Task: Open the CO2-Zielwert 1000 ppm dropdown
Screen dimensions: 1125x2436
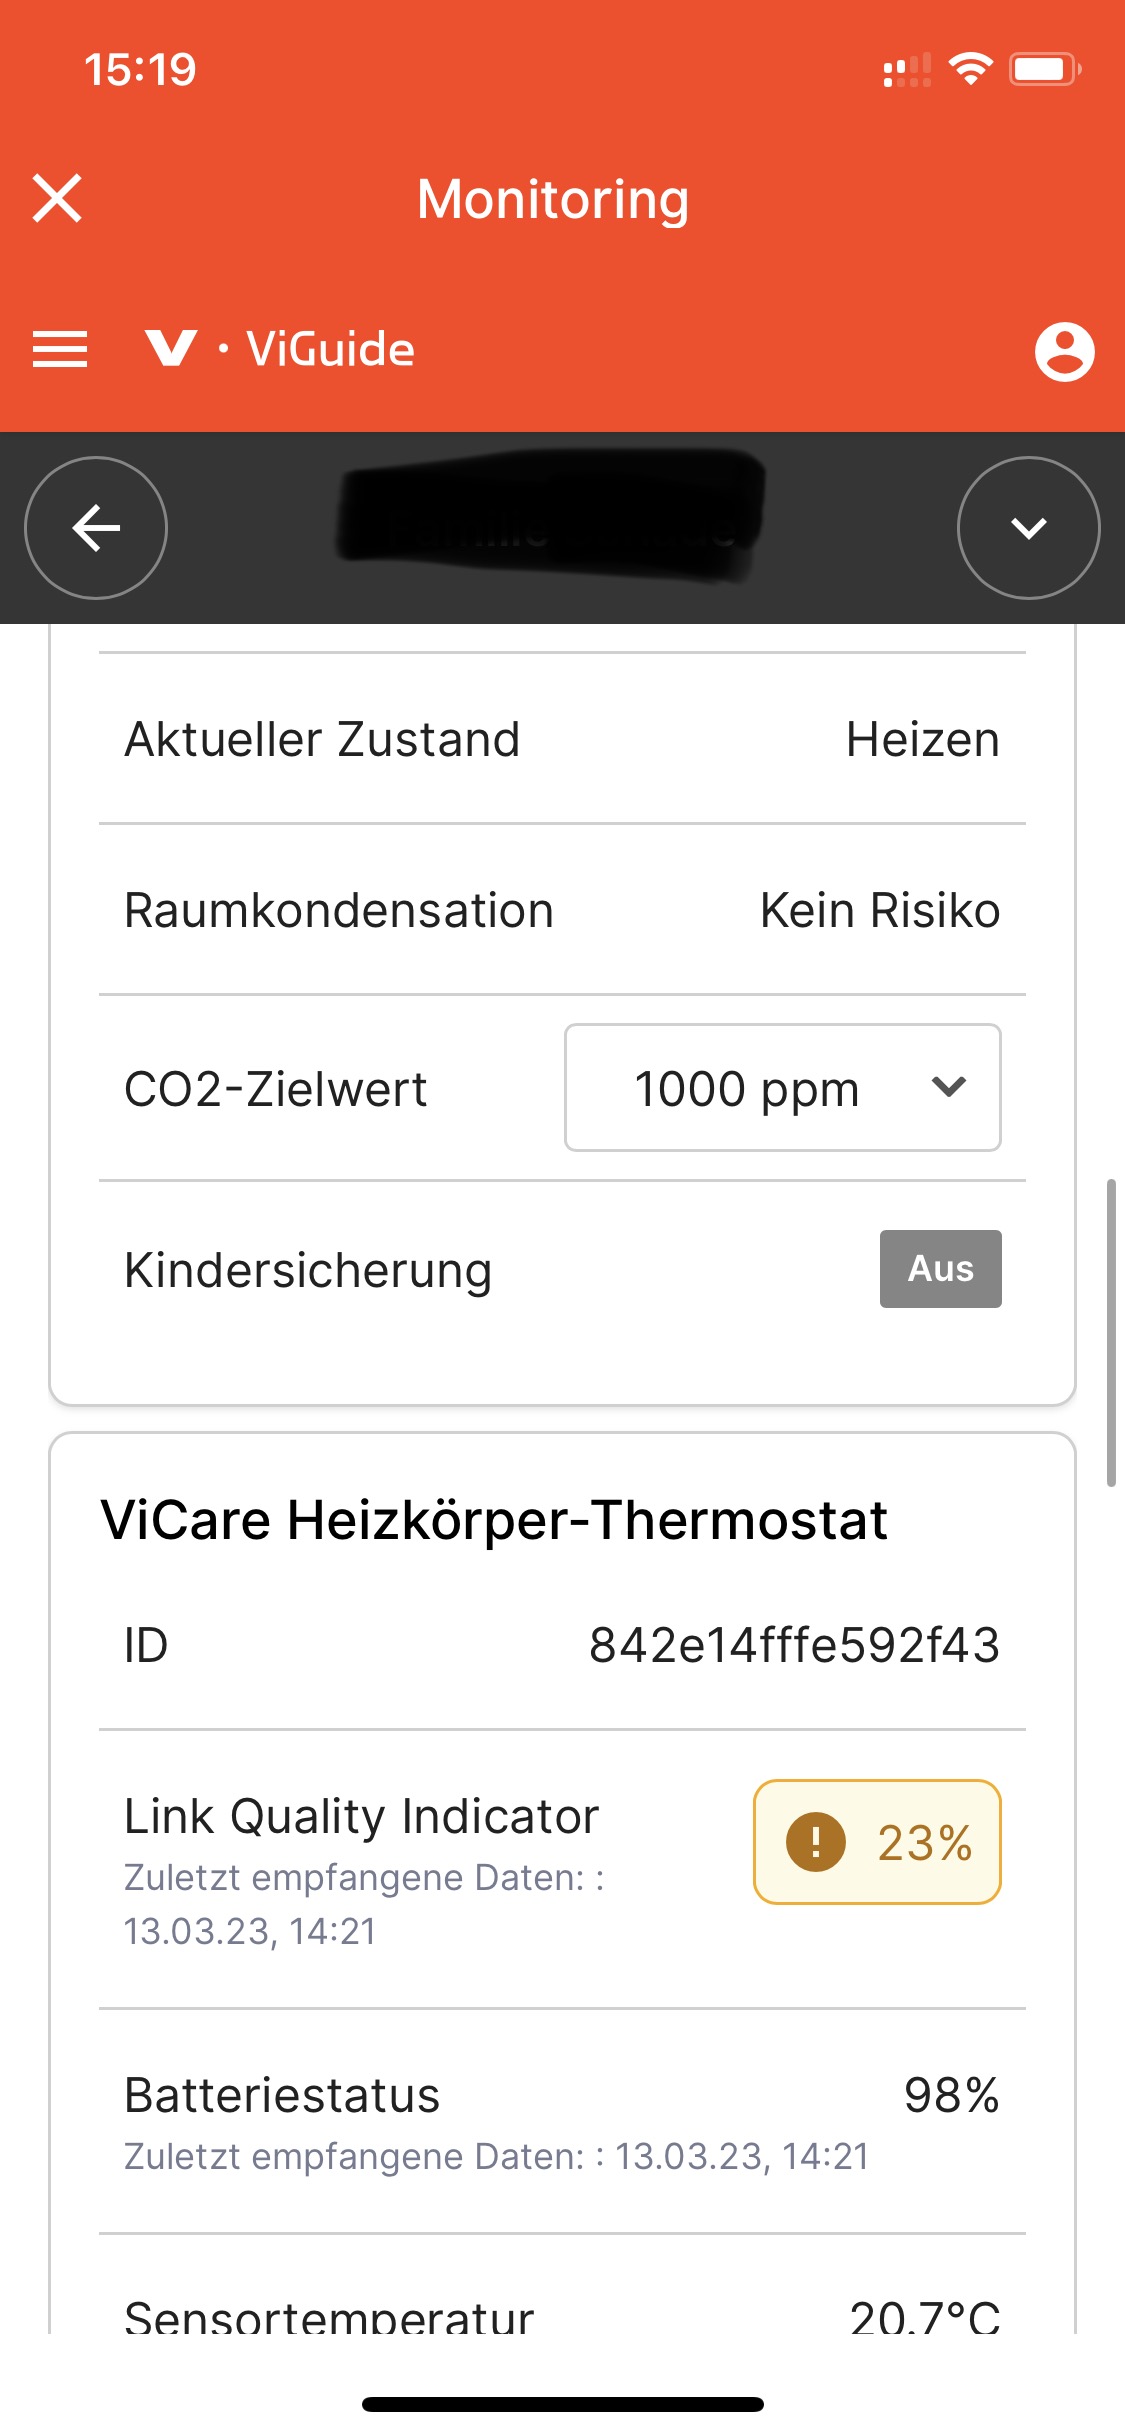Action: pyautogui.click(x=782, y=1087)
